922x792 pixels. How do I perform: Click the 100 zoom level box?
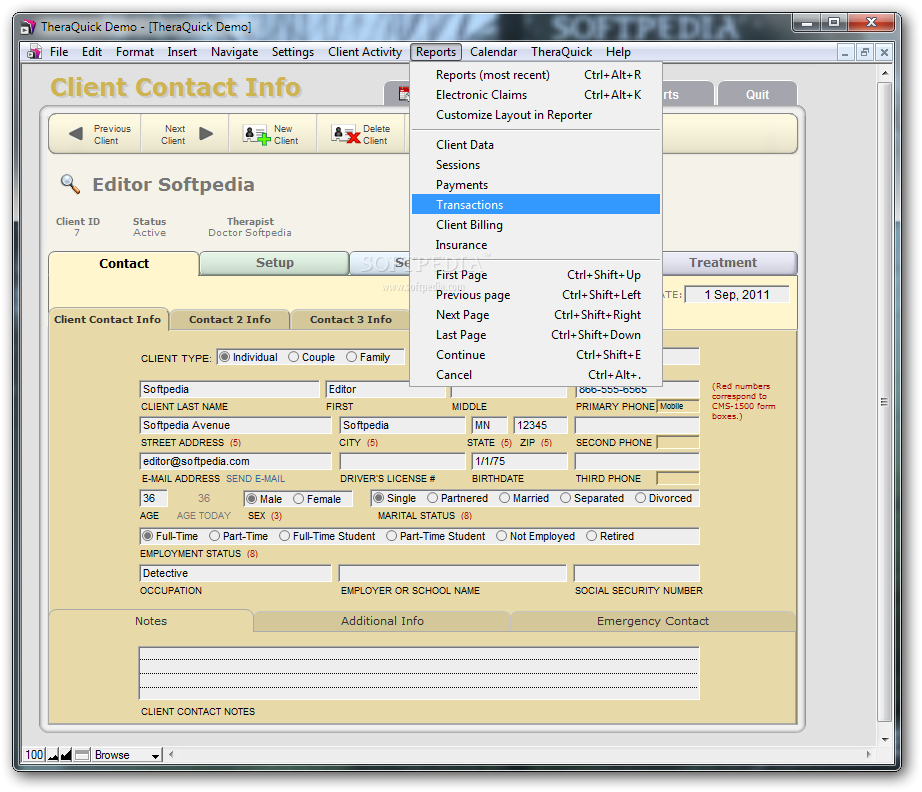coord(34,754)
